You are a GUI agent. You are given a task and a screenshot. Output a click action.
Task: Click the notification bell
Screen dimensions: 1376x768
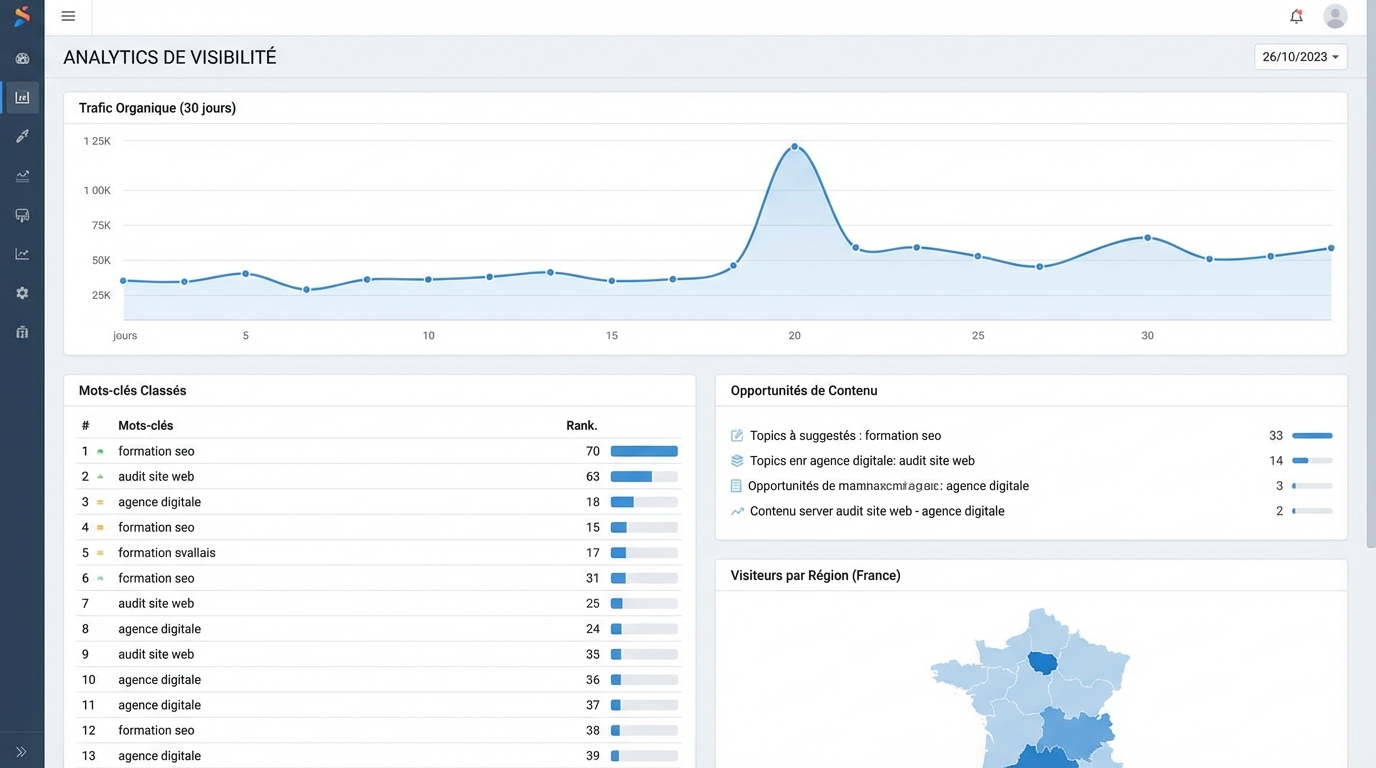1296,16
